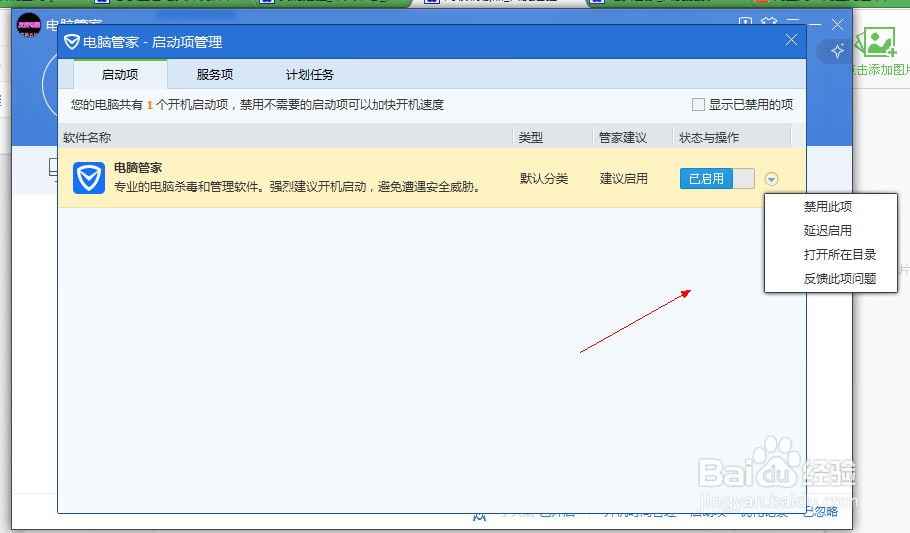
Task: Click the 管家建议 column header
Action: pos(622,138)
